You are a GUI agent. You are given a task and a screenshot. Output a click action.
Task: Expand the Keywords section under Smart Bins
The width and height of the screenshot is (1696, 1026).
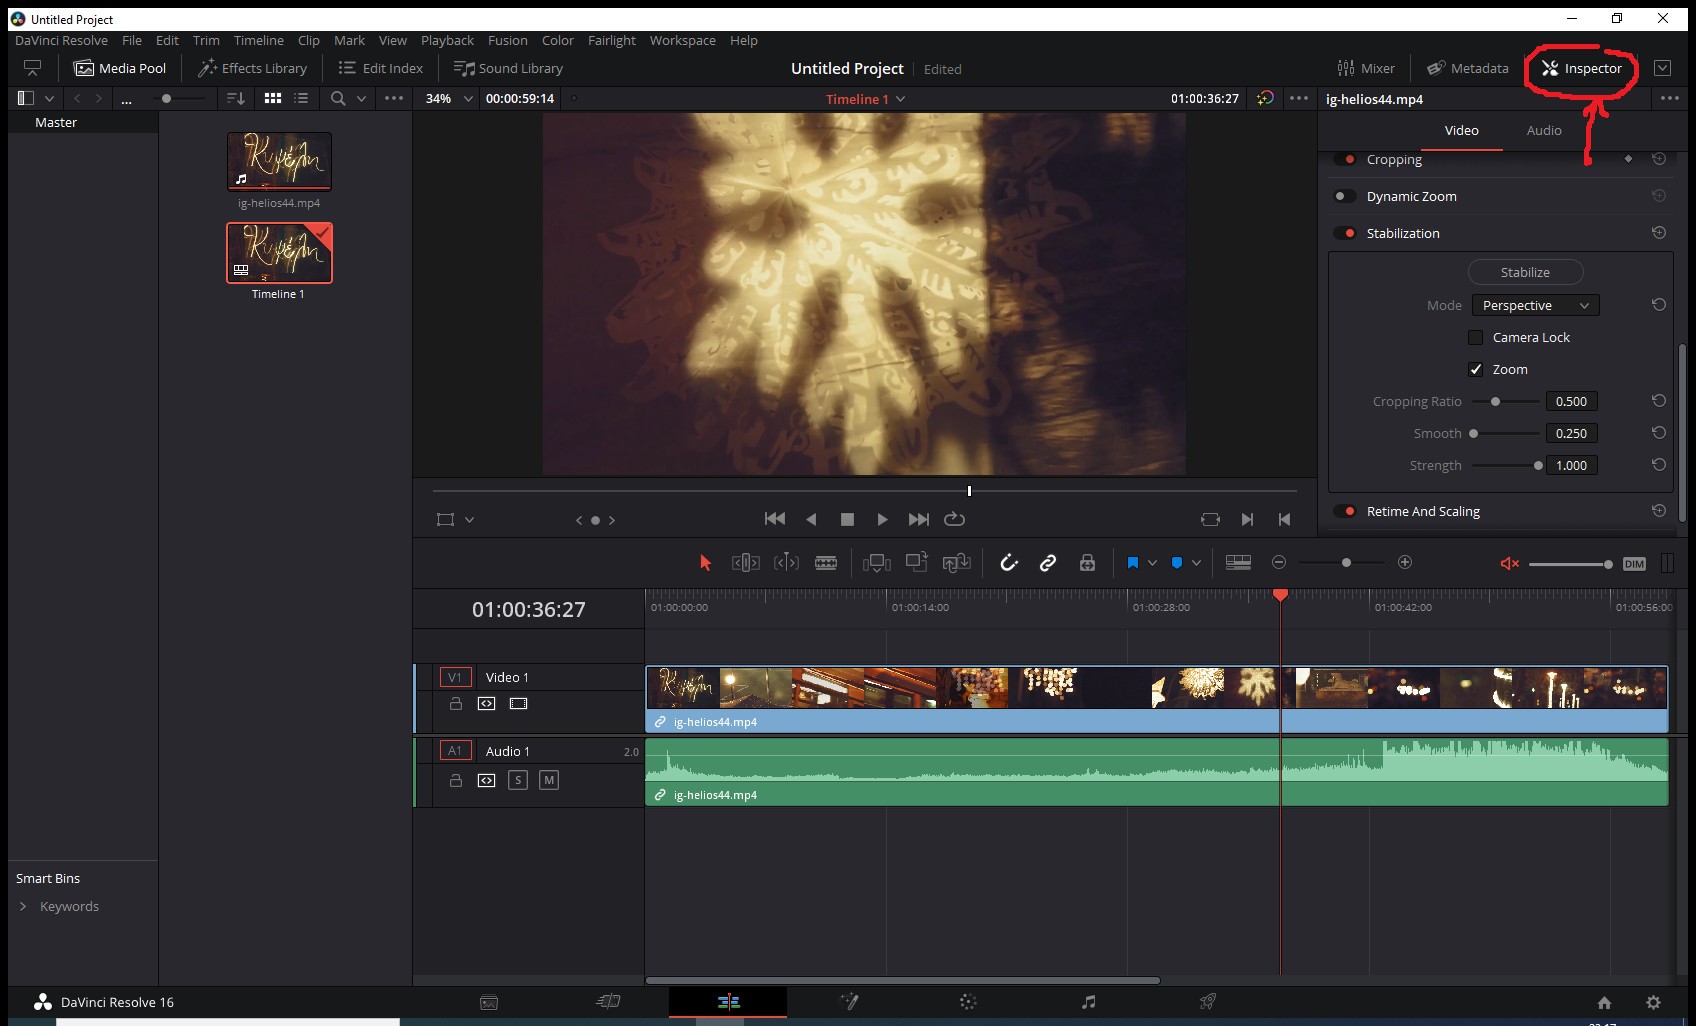(x=23, y=906)
